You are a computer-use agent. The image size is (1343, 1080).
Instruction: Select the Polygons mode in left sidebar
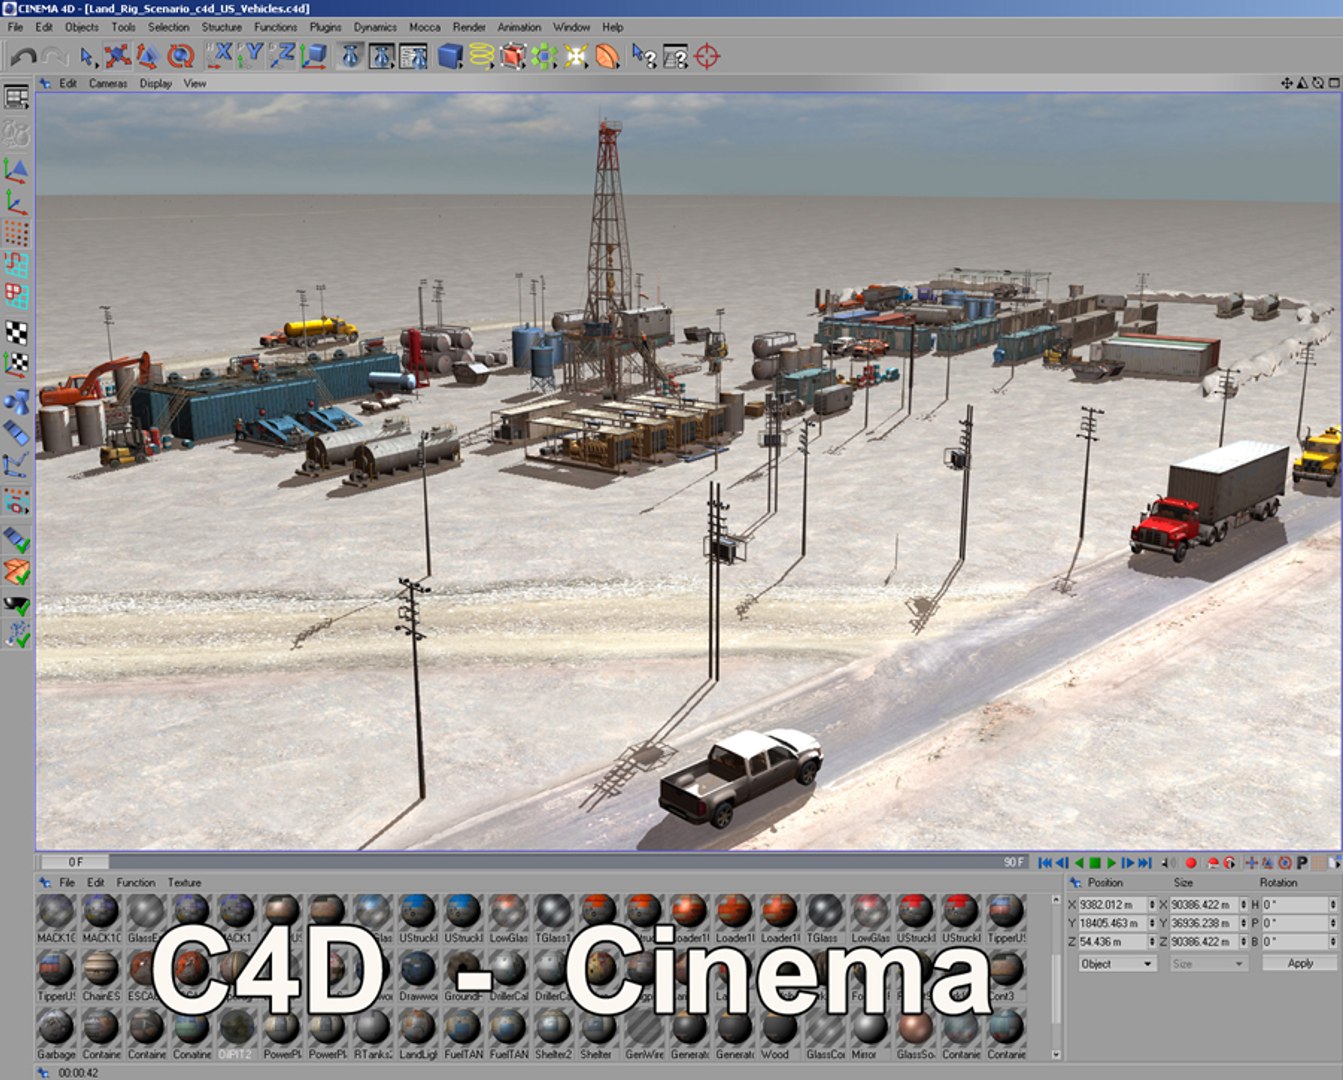(x=16, y=297)
